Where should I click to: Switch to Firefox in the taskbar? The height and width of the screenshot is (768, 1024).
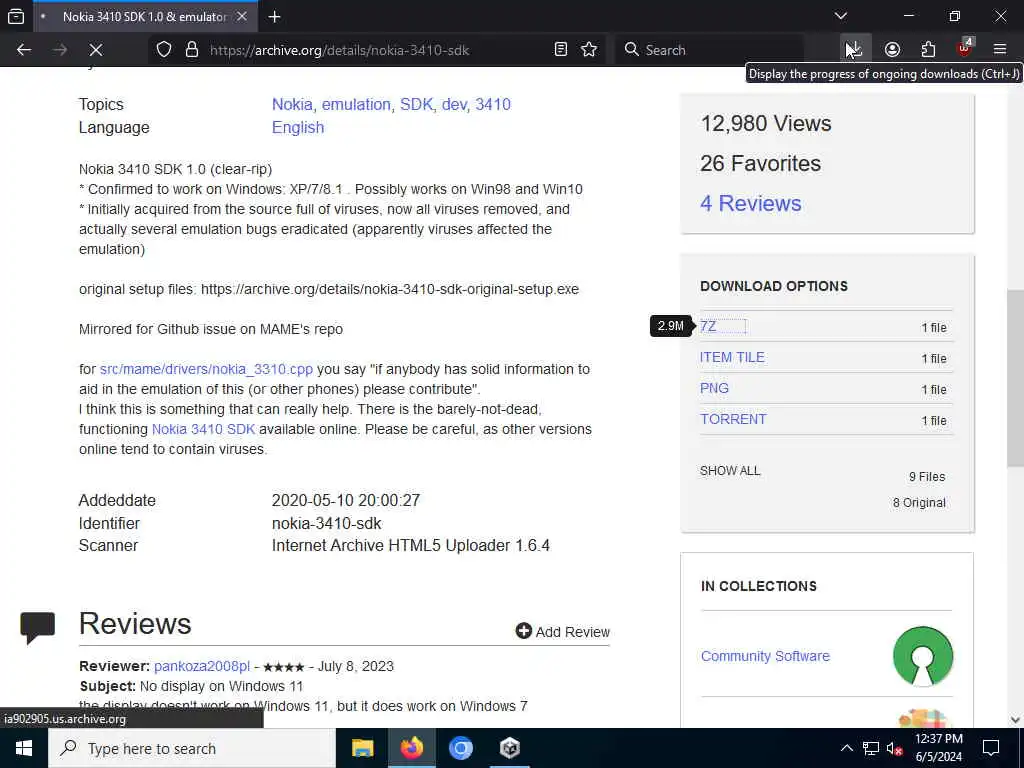[411, 748]
